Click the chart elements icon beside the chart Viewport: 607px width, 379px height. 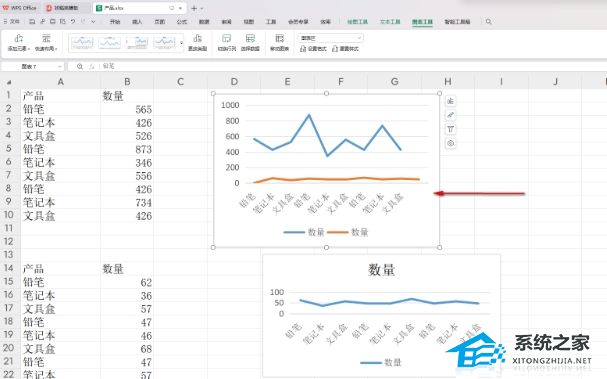pos(450,101)
